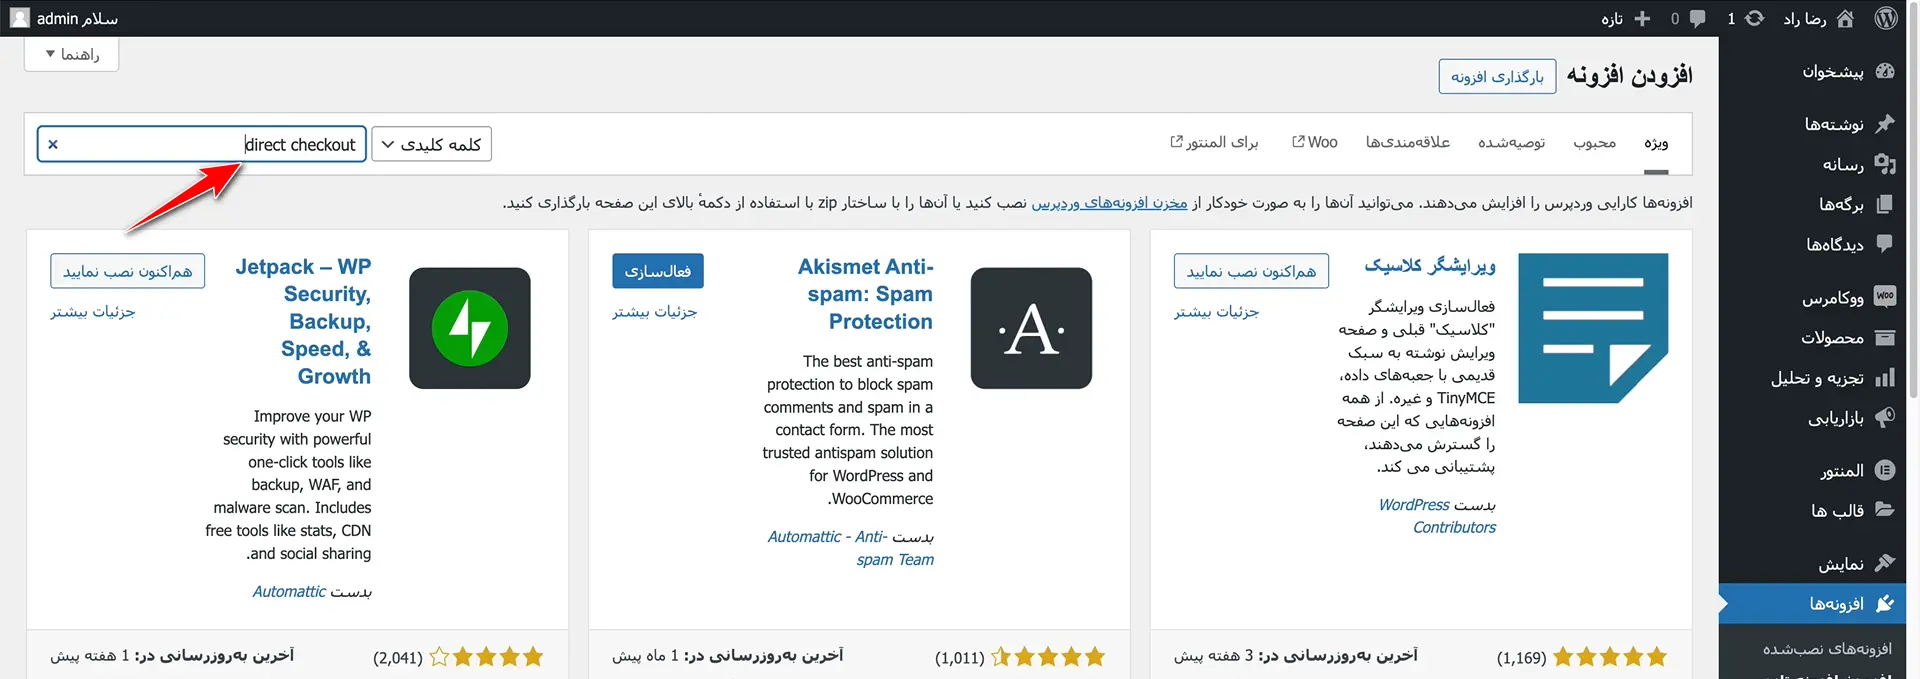Install the Classic Editor plugin now
Image resolution: width=1920 pixels, height=679 pixels.
(1251, 271)
